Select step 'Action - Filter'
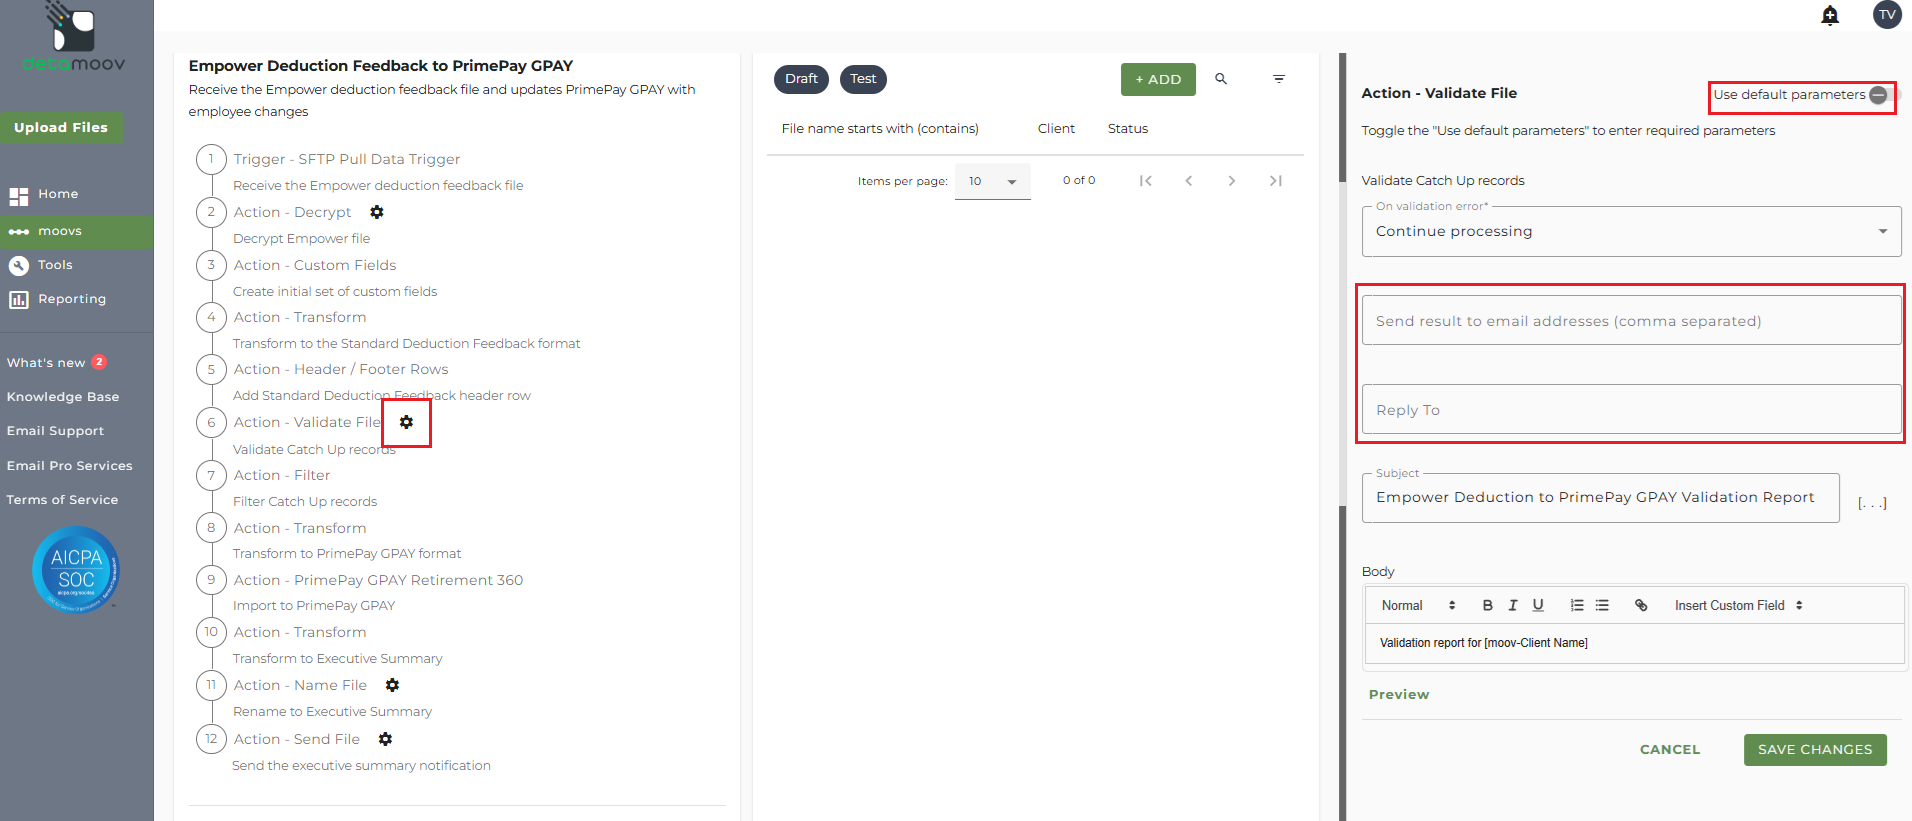The width and height of the screenshot is (1912, 821). 282,475
